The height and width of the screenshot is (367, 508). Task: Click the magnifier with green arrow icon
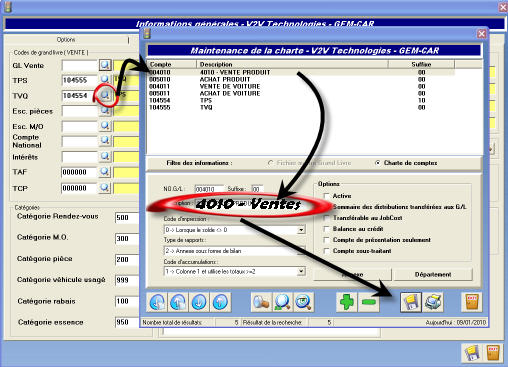click(282, 302)
